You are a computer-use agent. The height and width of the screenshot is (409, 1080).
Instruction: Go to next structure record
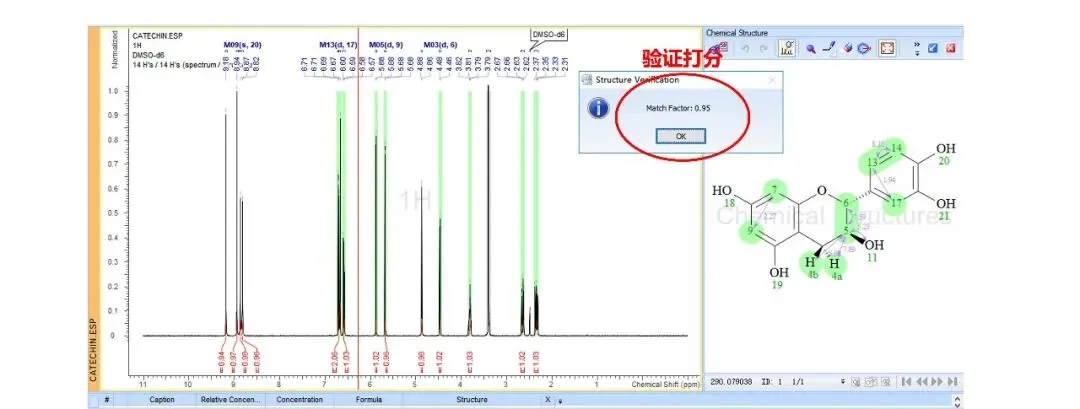point(936,381)
